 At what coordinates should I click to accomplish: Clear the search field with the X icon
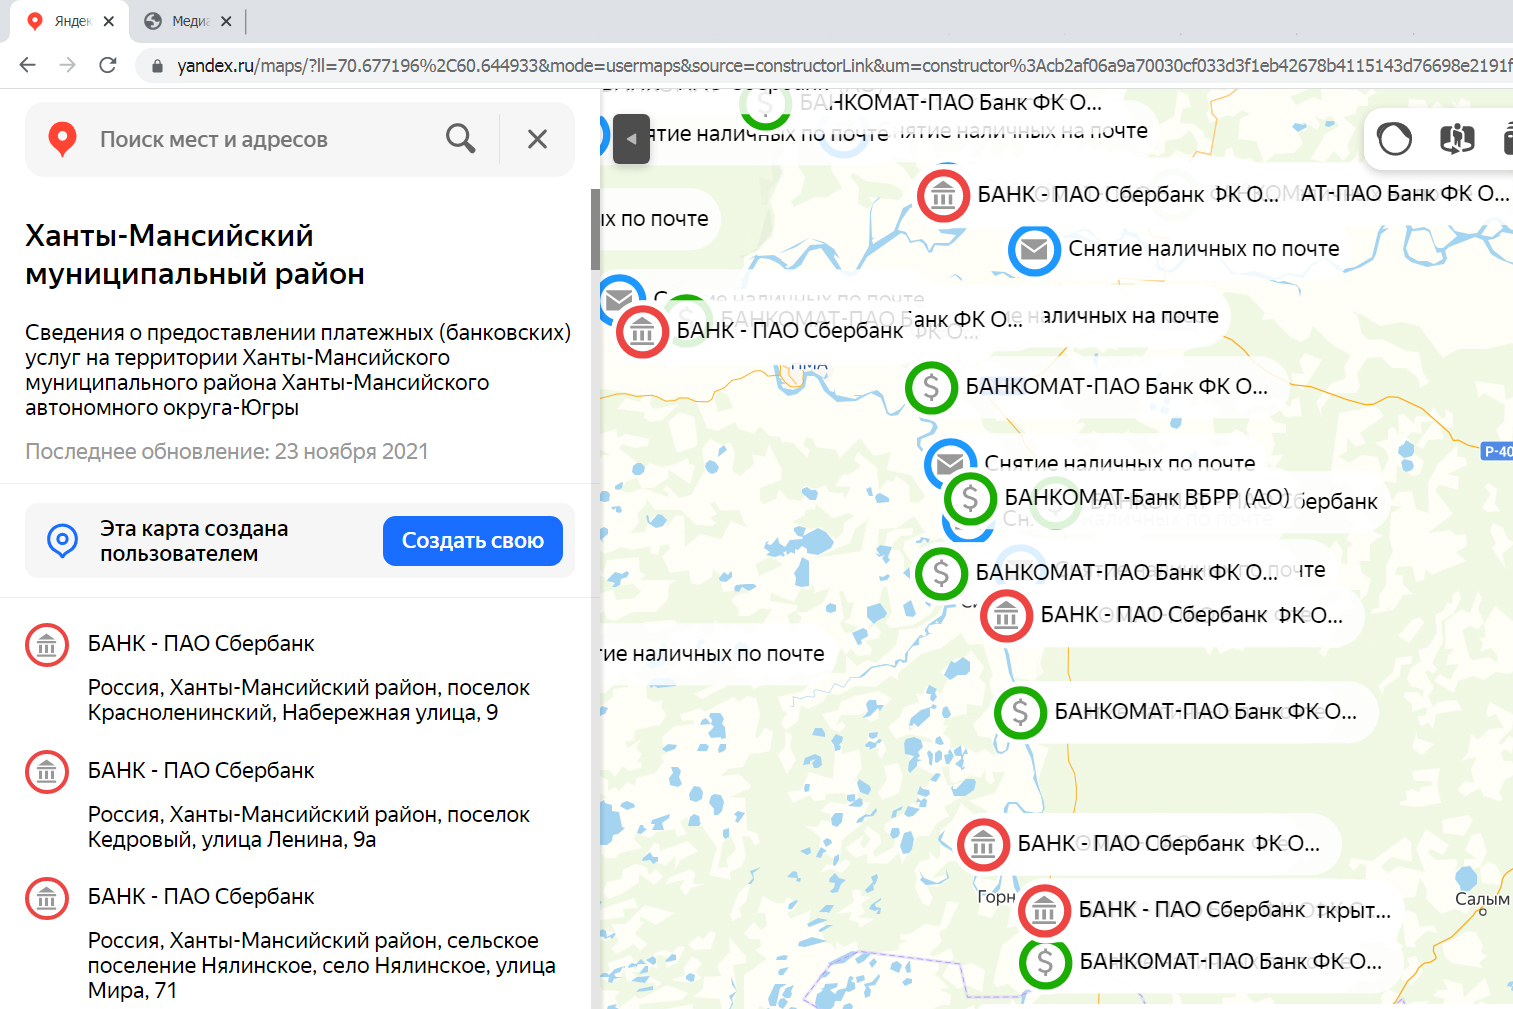pos(537,139)
